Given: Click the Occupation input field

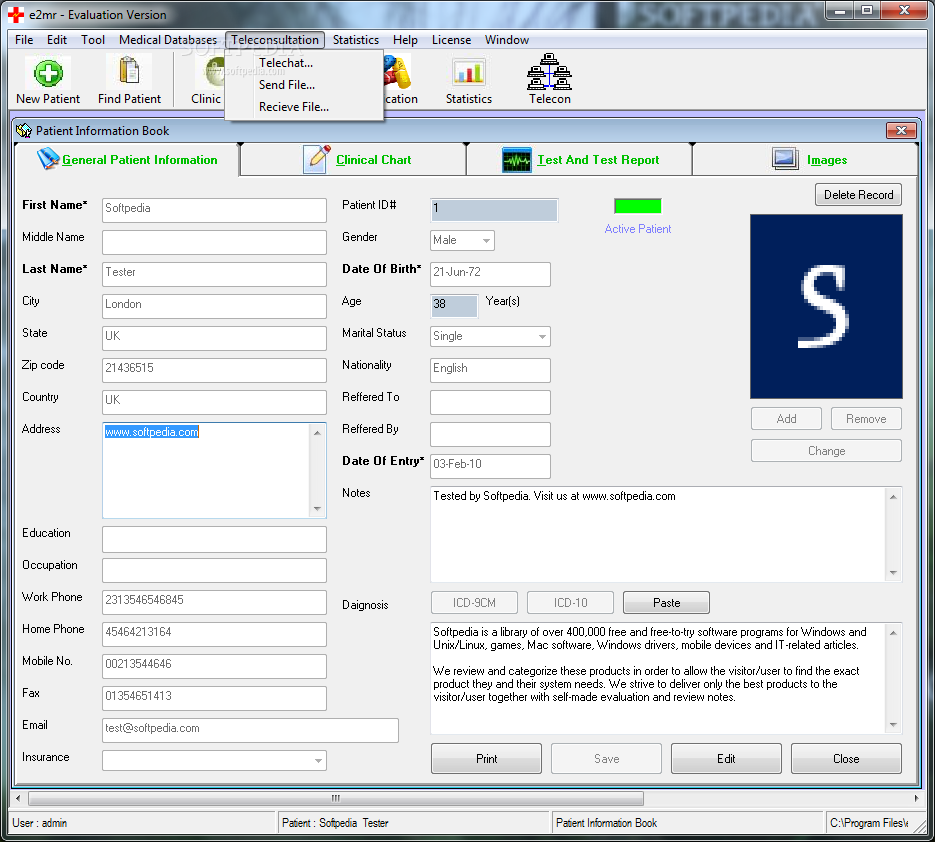Looking at the screenshot, I should pos(214,571).
